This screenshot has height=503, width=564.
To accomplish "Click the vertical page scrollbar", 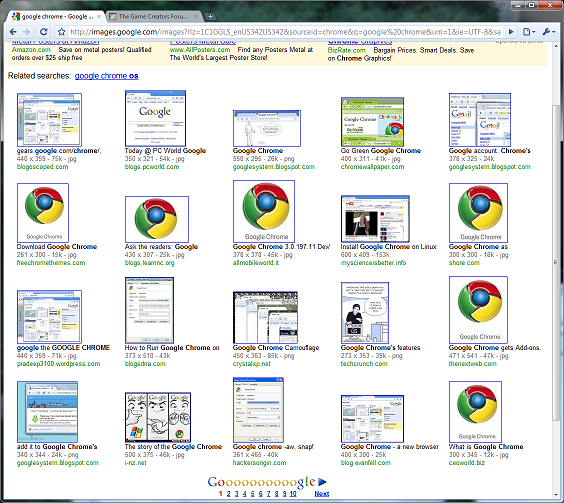I will click(x=556, y=263).
